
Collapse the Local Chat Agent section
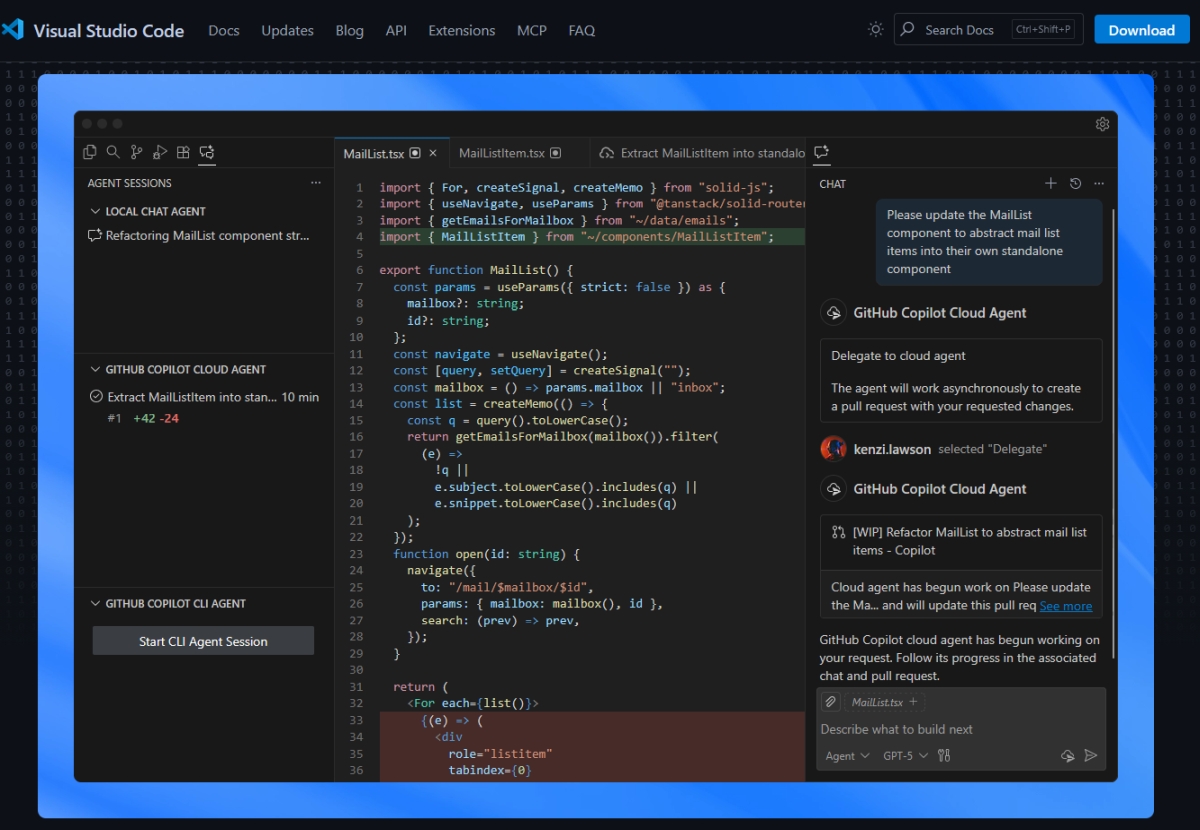(96, 211)
